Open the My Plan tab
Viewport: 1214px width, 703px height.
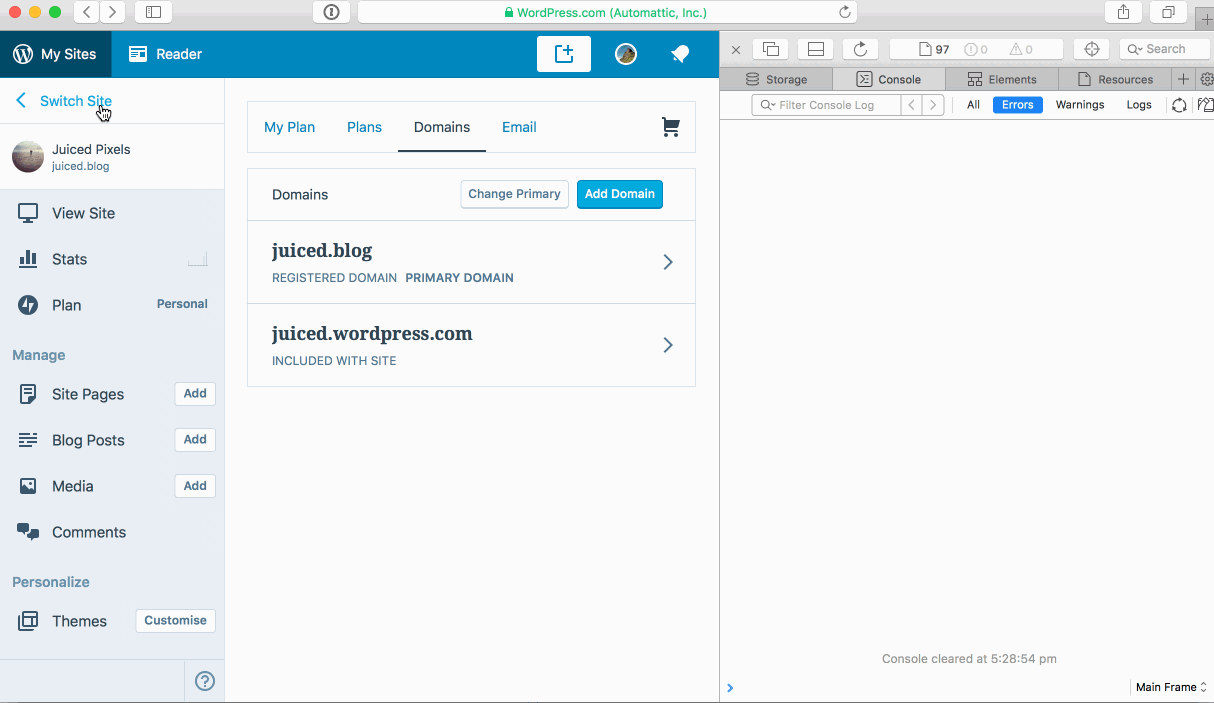click(x=289, y=127)
